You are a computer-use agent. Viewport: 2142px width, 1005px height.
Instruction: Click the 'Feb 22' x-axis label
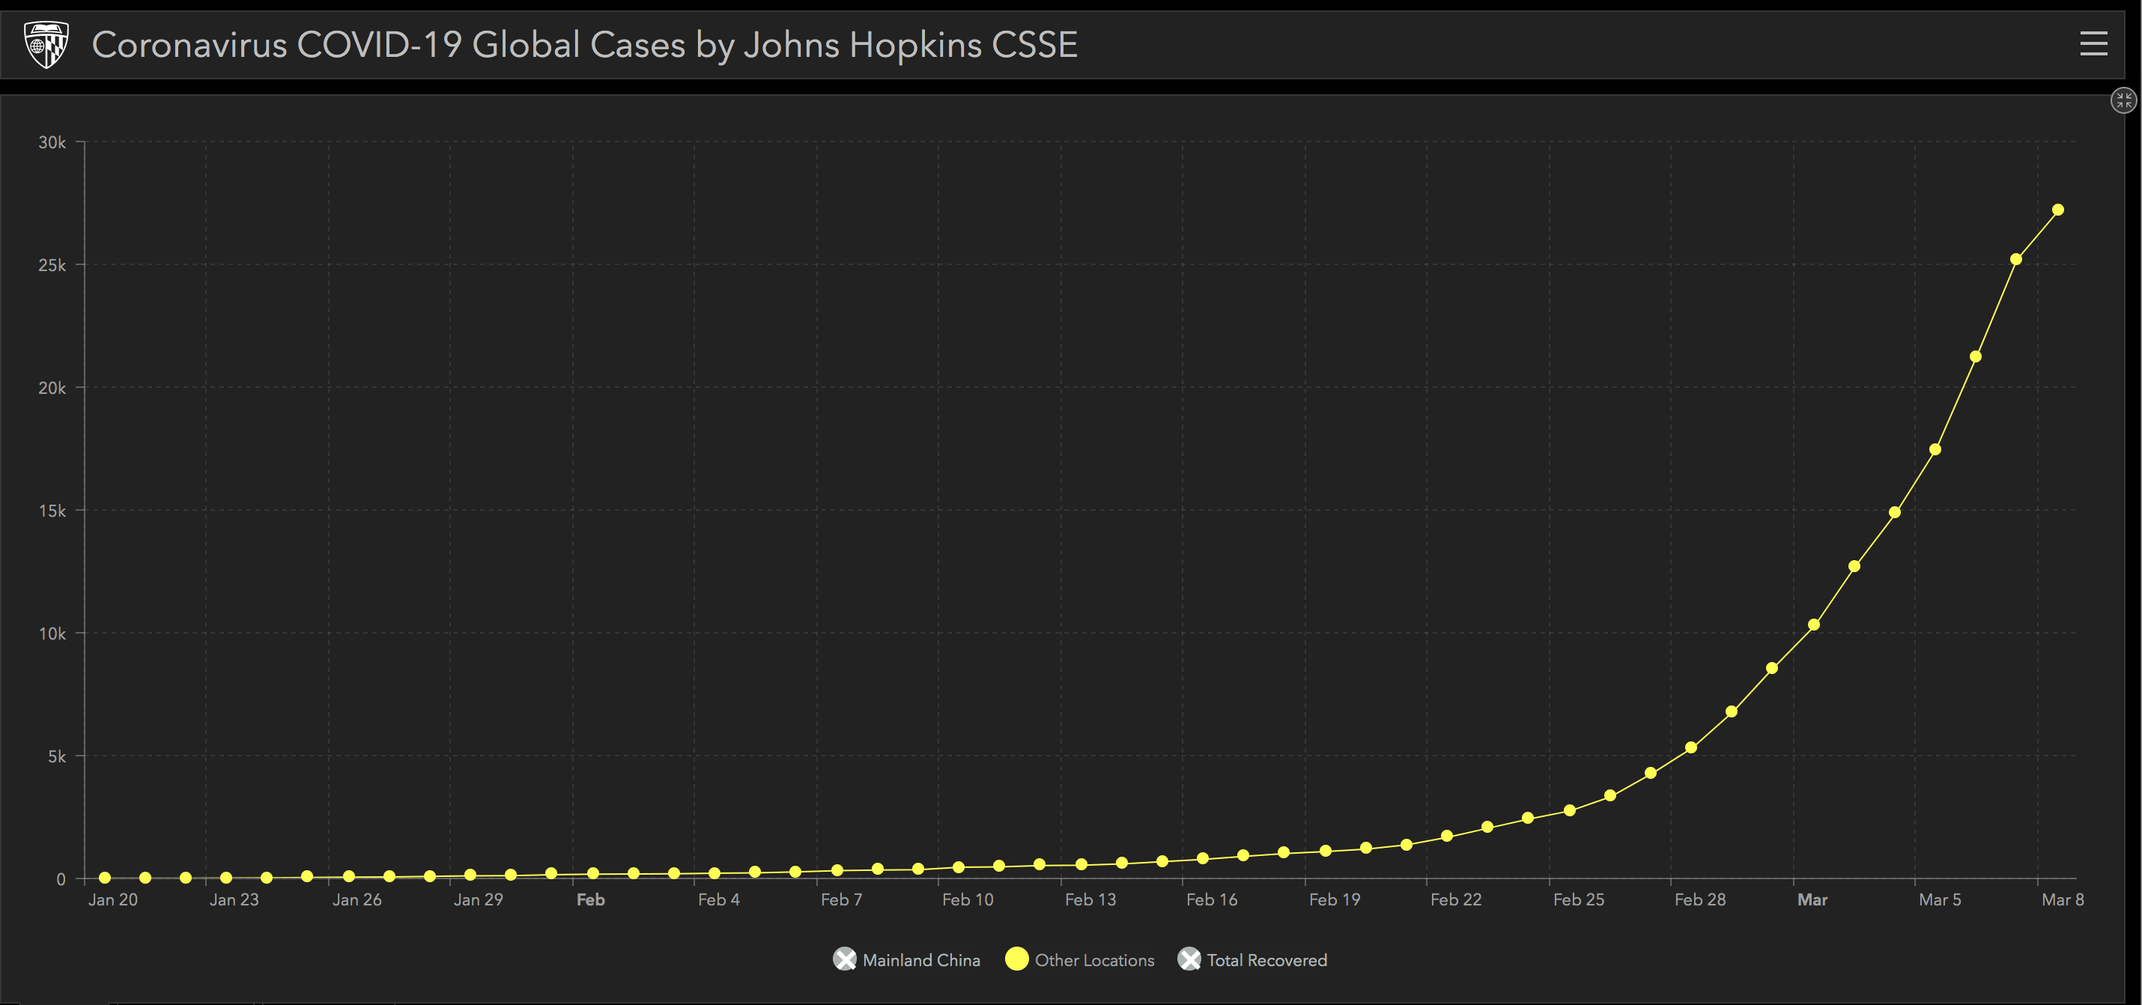click(x=1456, y=900)
